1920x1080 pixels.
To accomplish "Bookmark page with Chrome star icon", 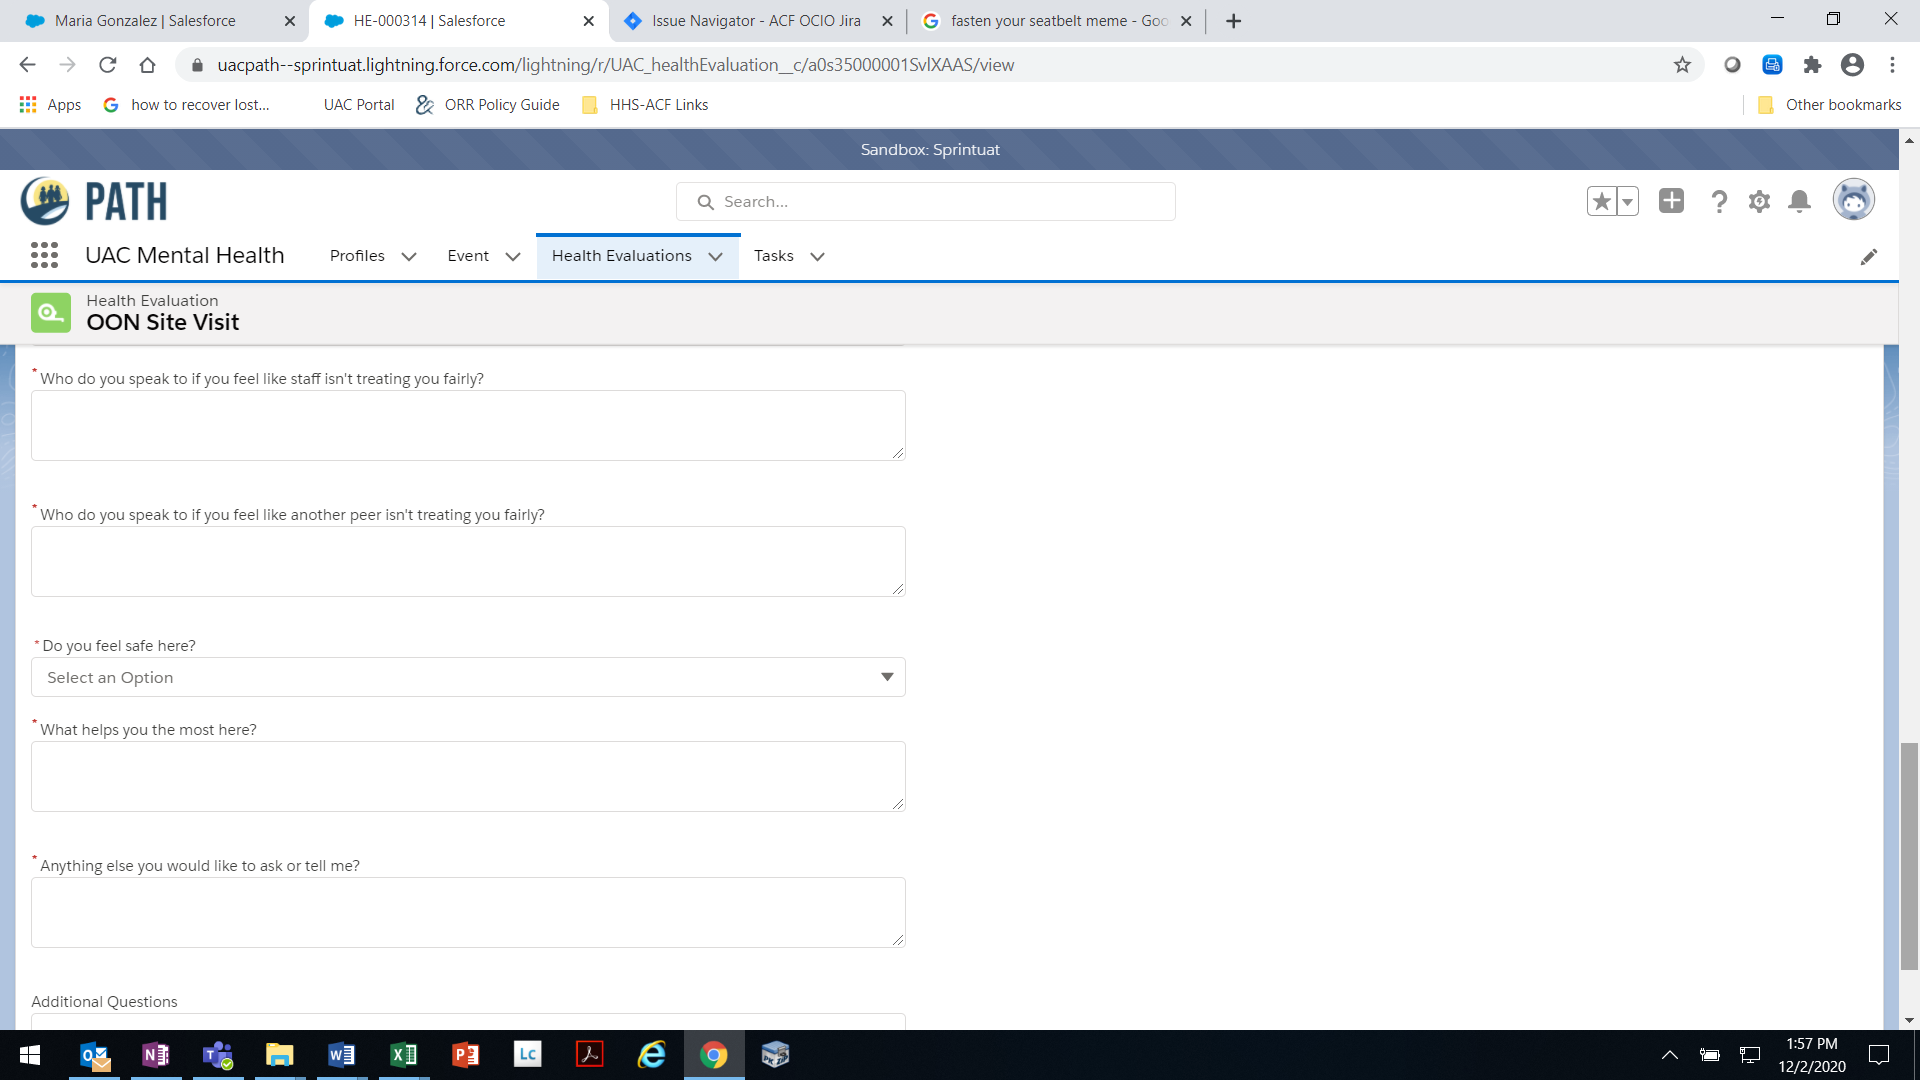I will tap(1682, 65).
